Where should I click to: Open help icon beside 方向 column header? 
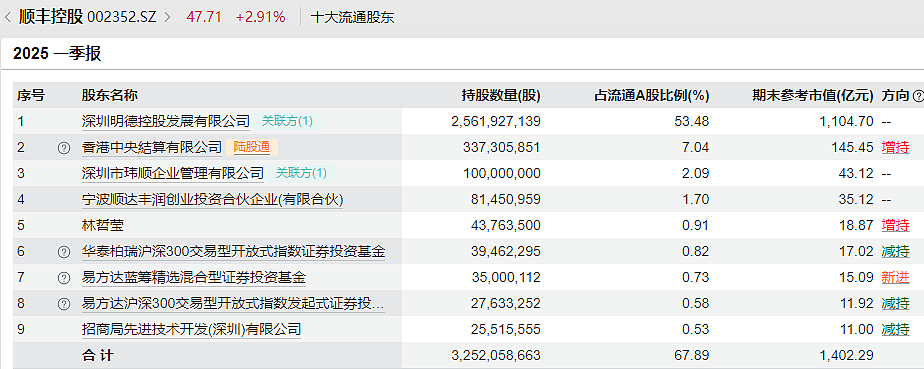[x=918, y=95]
